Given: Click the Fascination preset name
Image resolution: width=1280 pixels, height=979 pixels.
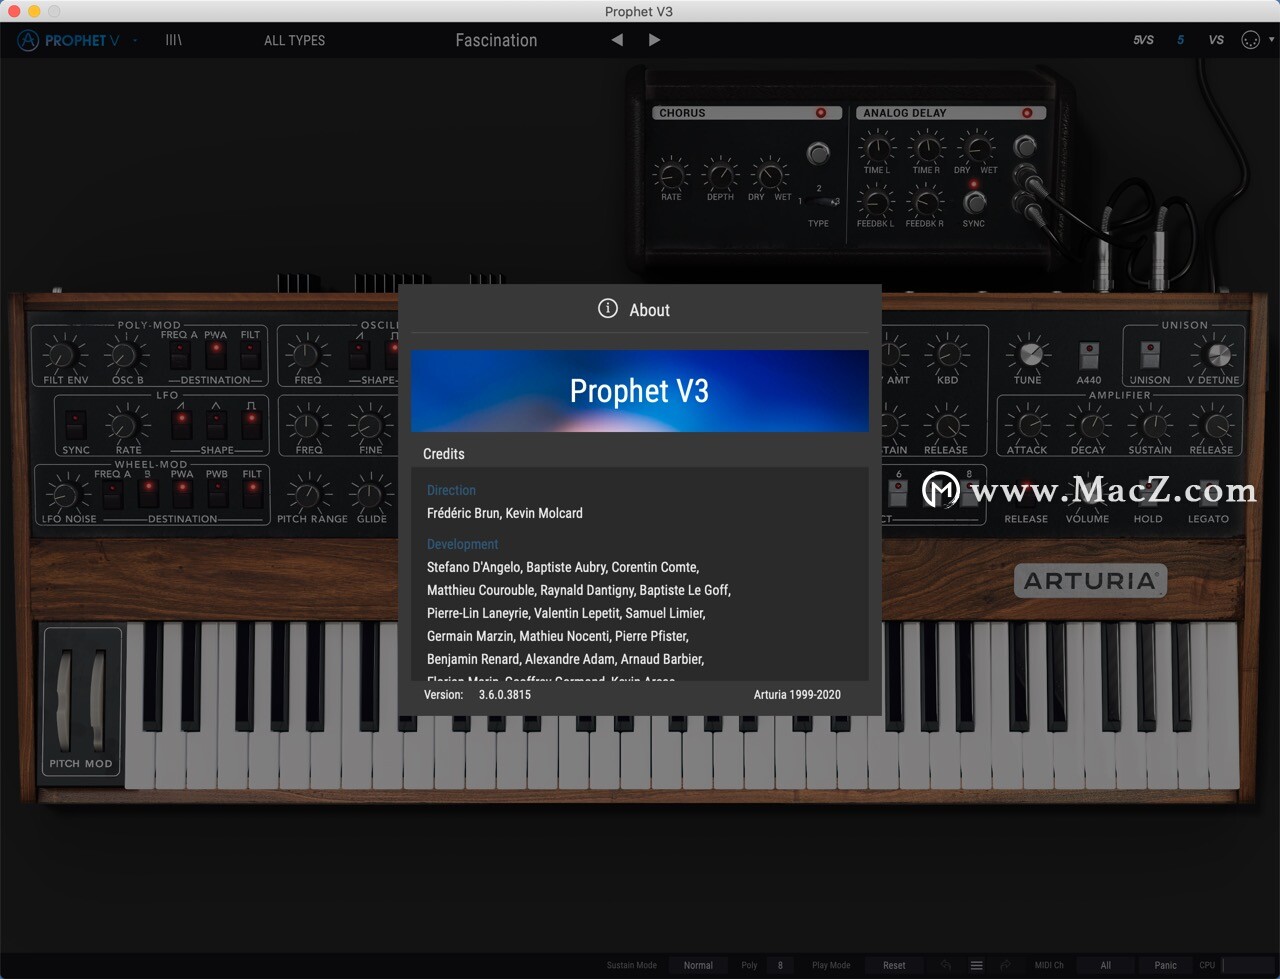Looking at the screenshot, I should (x=496, y=40).
